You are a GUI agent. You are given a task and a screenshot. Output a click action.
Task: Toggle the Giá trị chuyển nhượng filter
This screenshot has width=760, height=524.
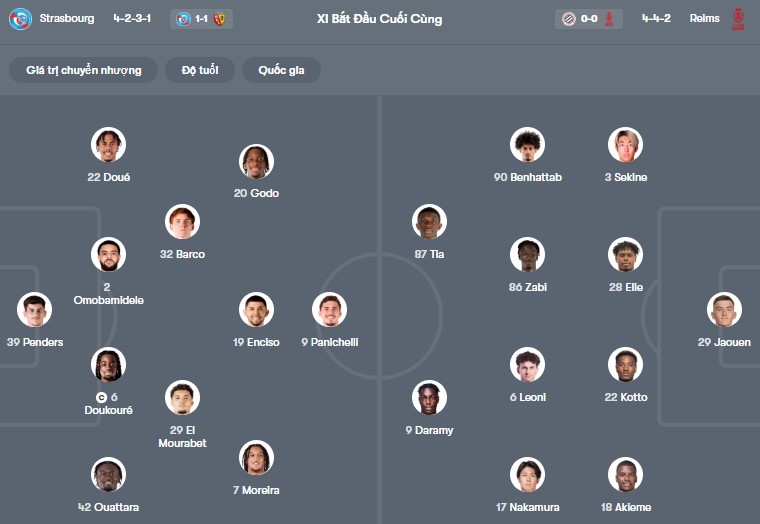84,70
